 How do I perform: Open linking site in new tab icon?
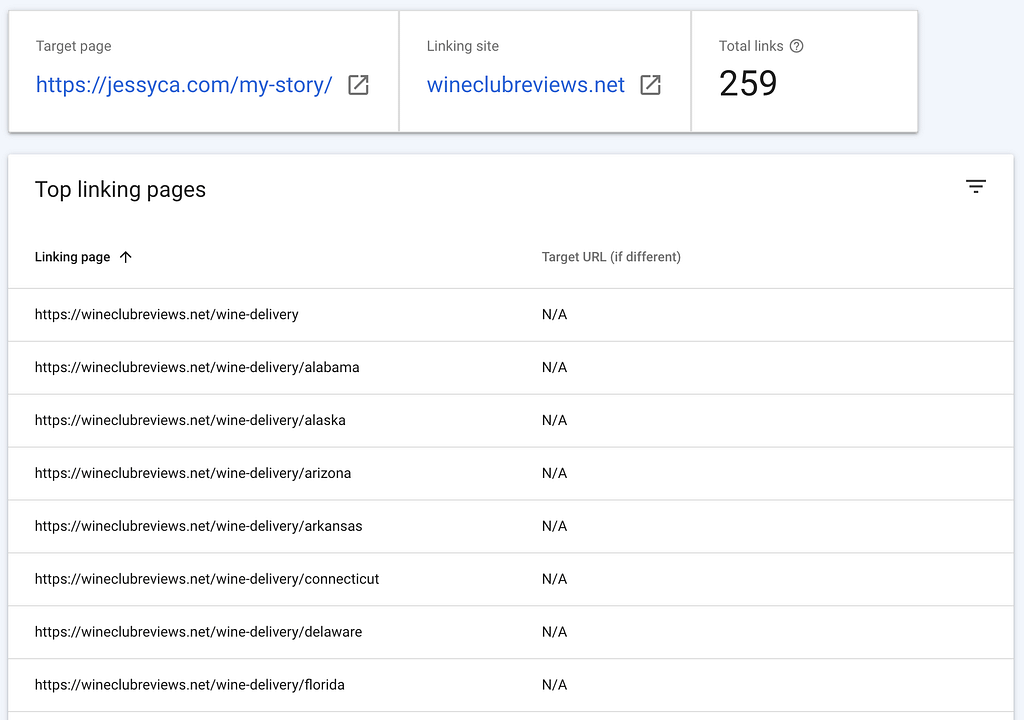point(650,85)
